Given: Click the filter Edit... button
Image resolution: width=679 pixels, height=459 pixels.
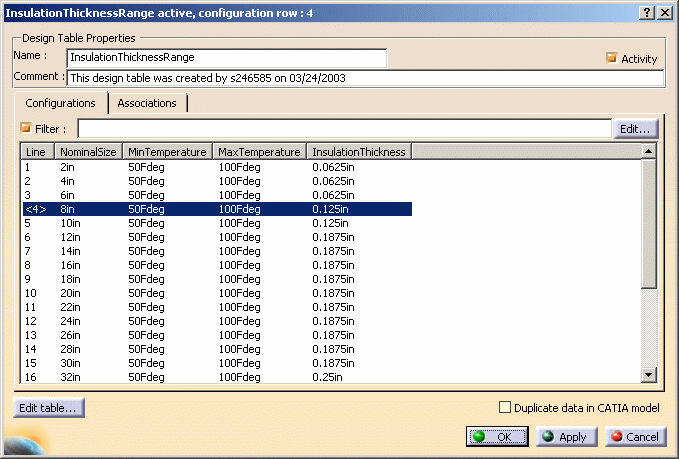Looking at the screenshot, I should click(x=635, y=129).
